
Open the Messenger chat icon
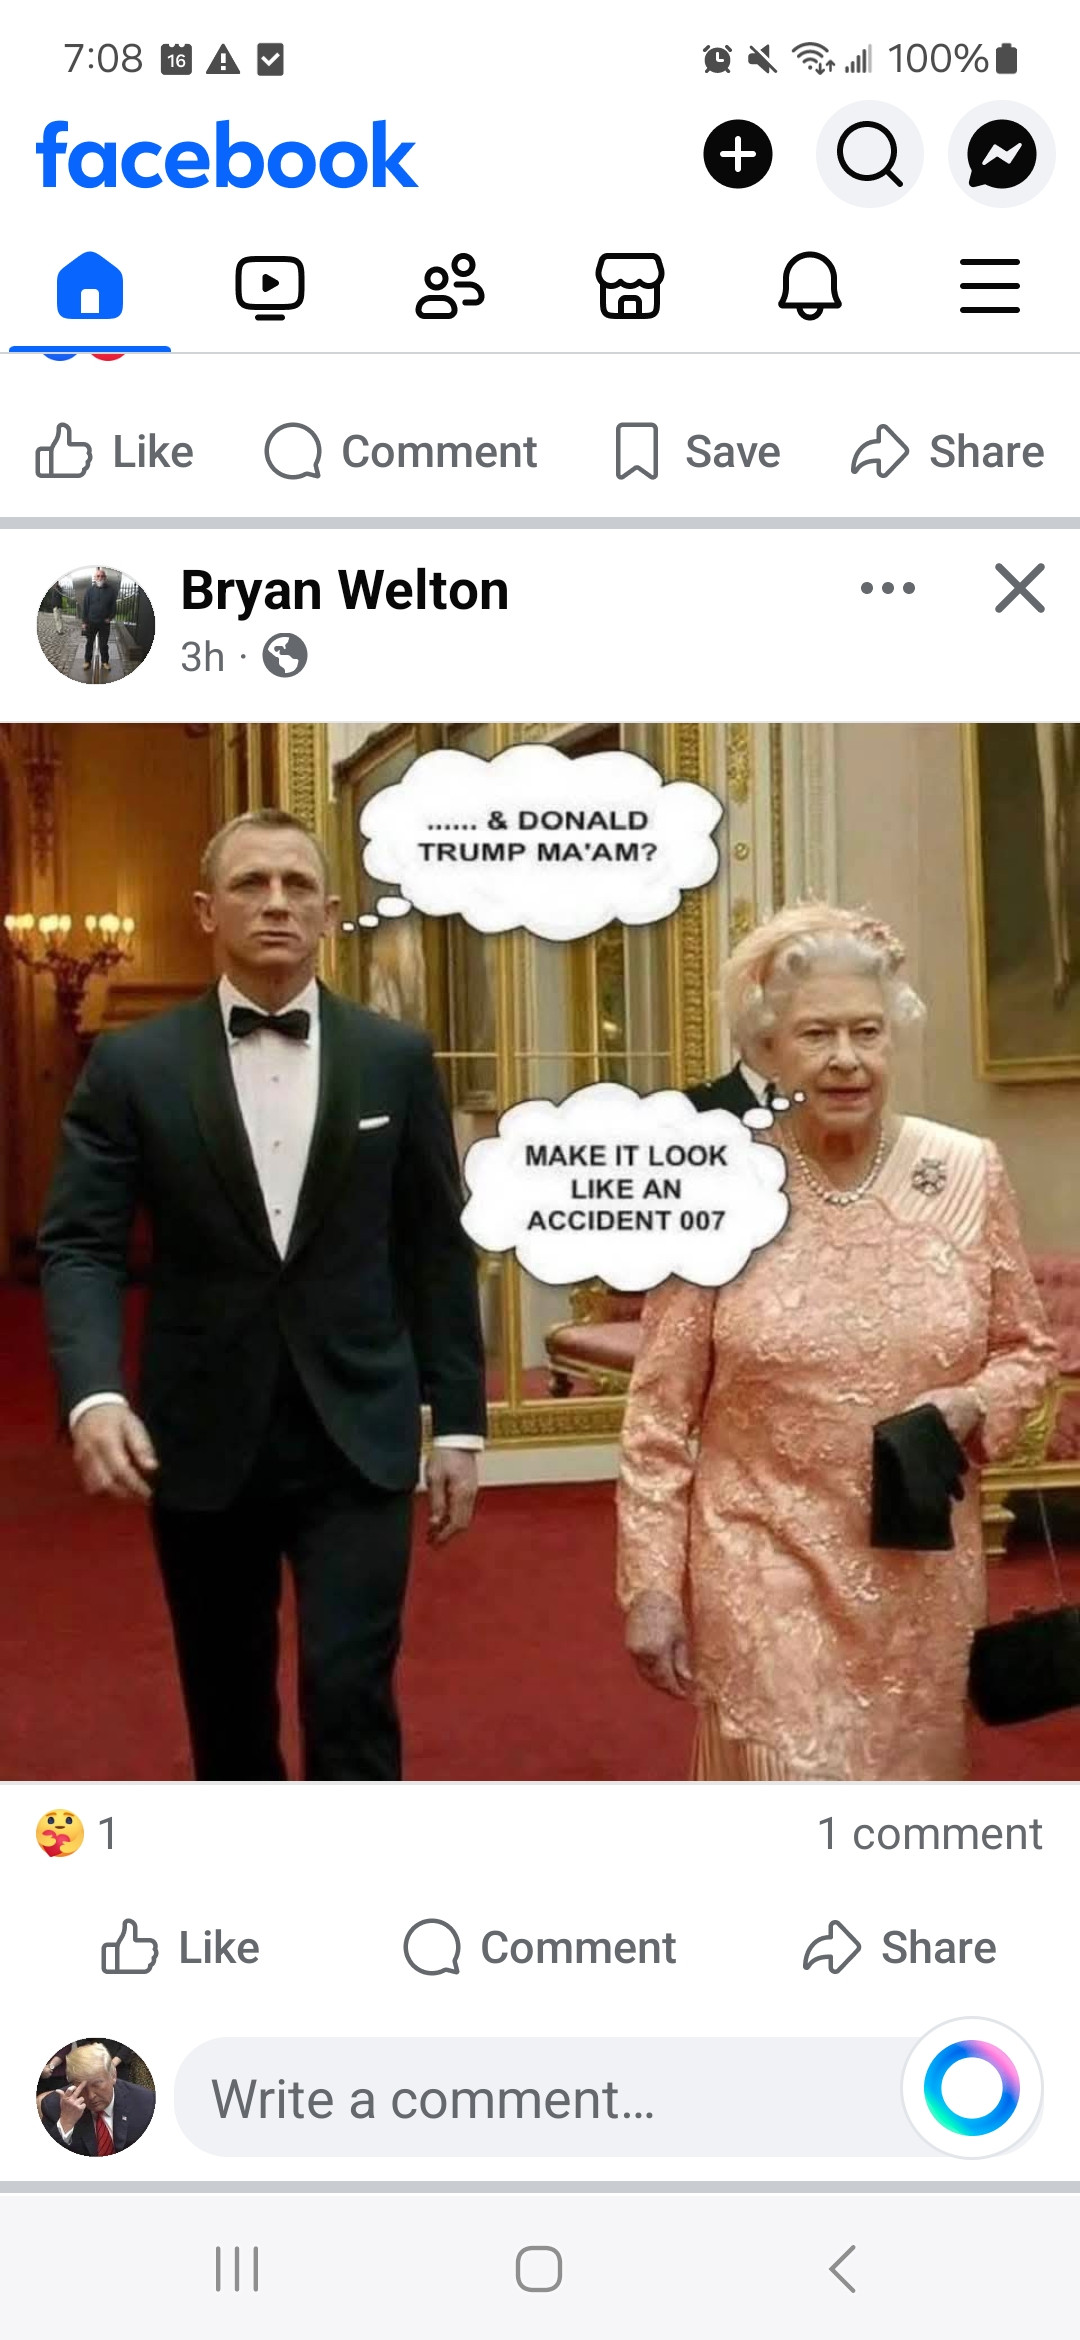click(1001, 155)
